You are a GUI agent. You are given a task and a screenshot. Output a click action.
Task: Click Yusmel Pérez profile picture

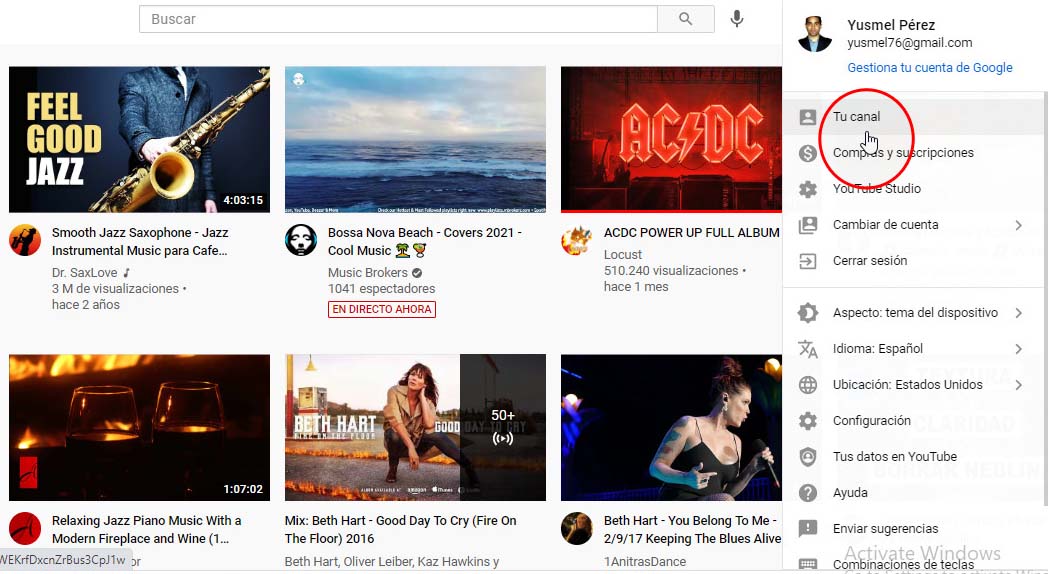(815, 33)
